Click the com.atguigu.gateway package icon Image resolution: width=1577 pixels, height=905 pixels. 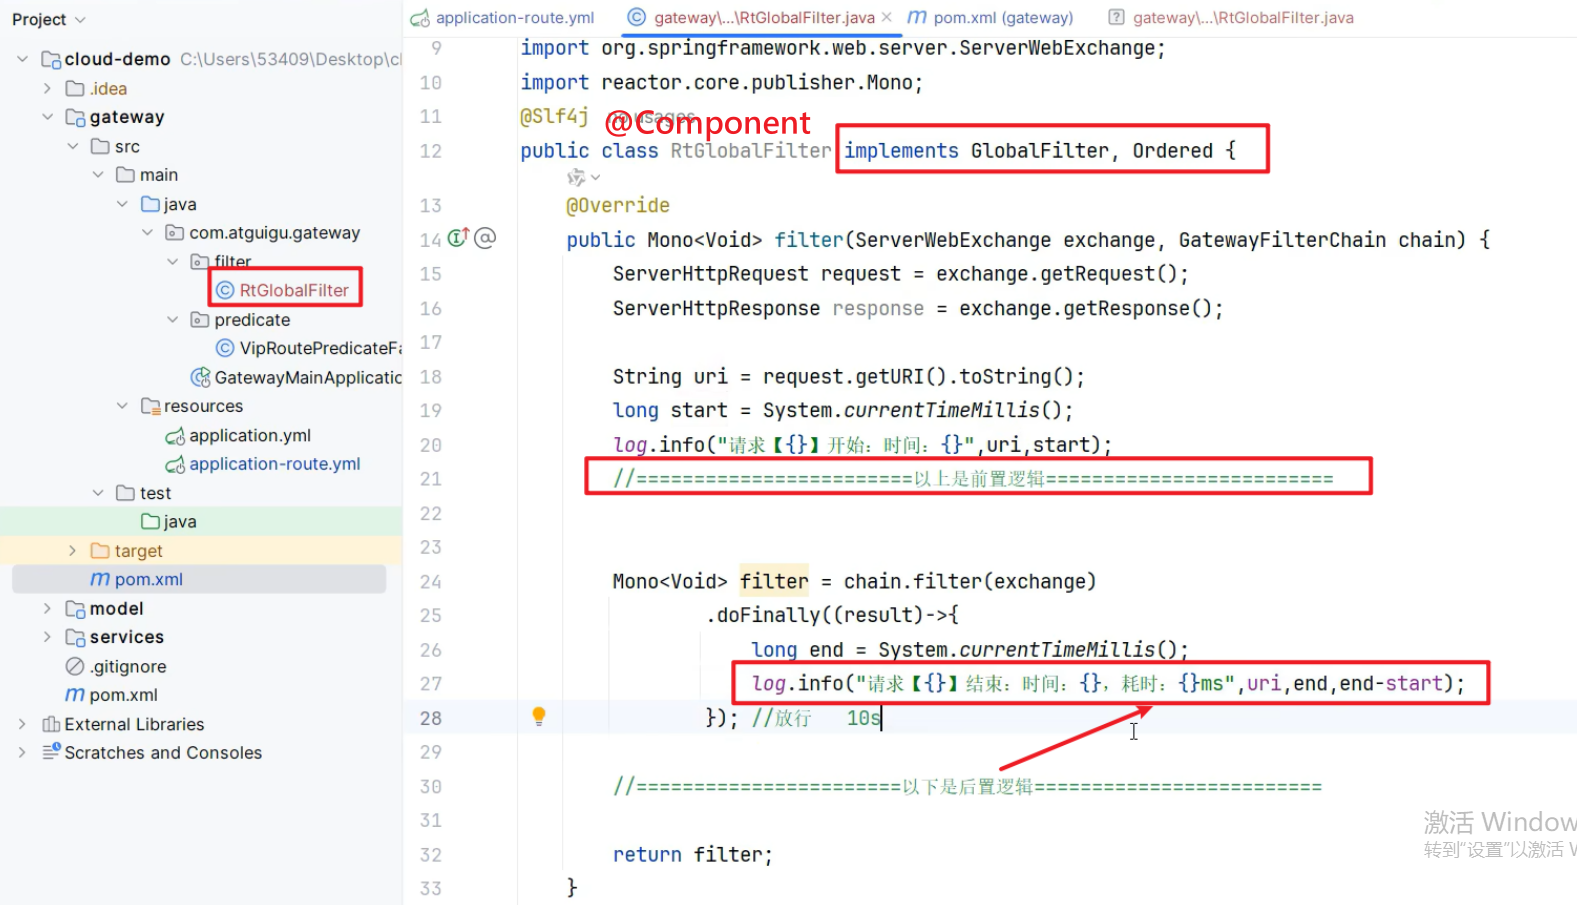[x=174, y=233]
